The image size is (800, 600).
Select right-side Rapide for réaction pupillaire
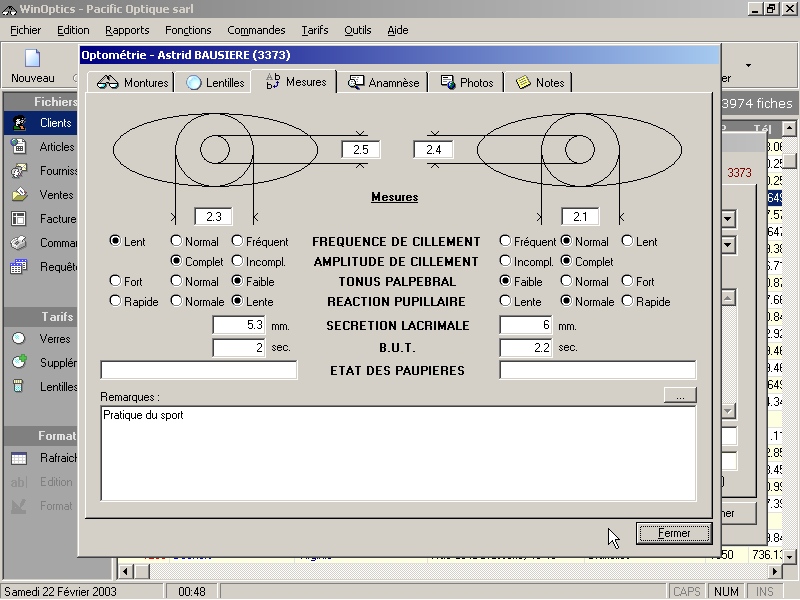click(x=627, y=302)
